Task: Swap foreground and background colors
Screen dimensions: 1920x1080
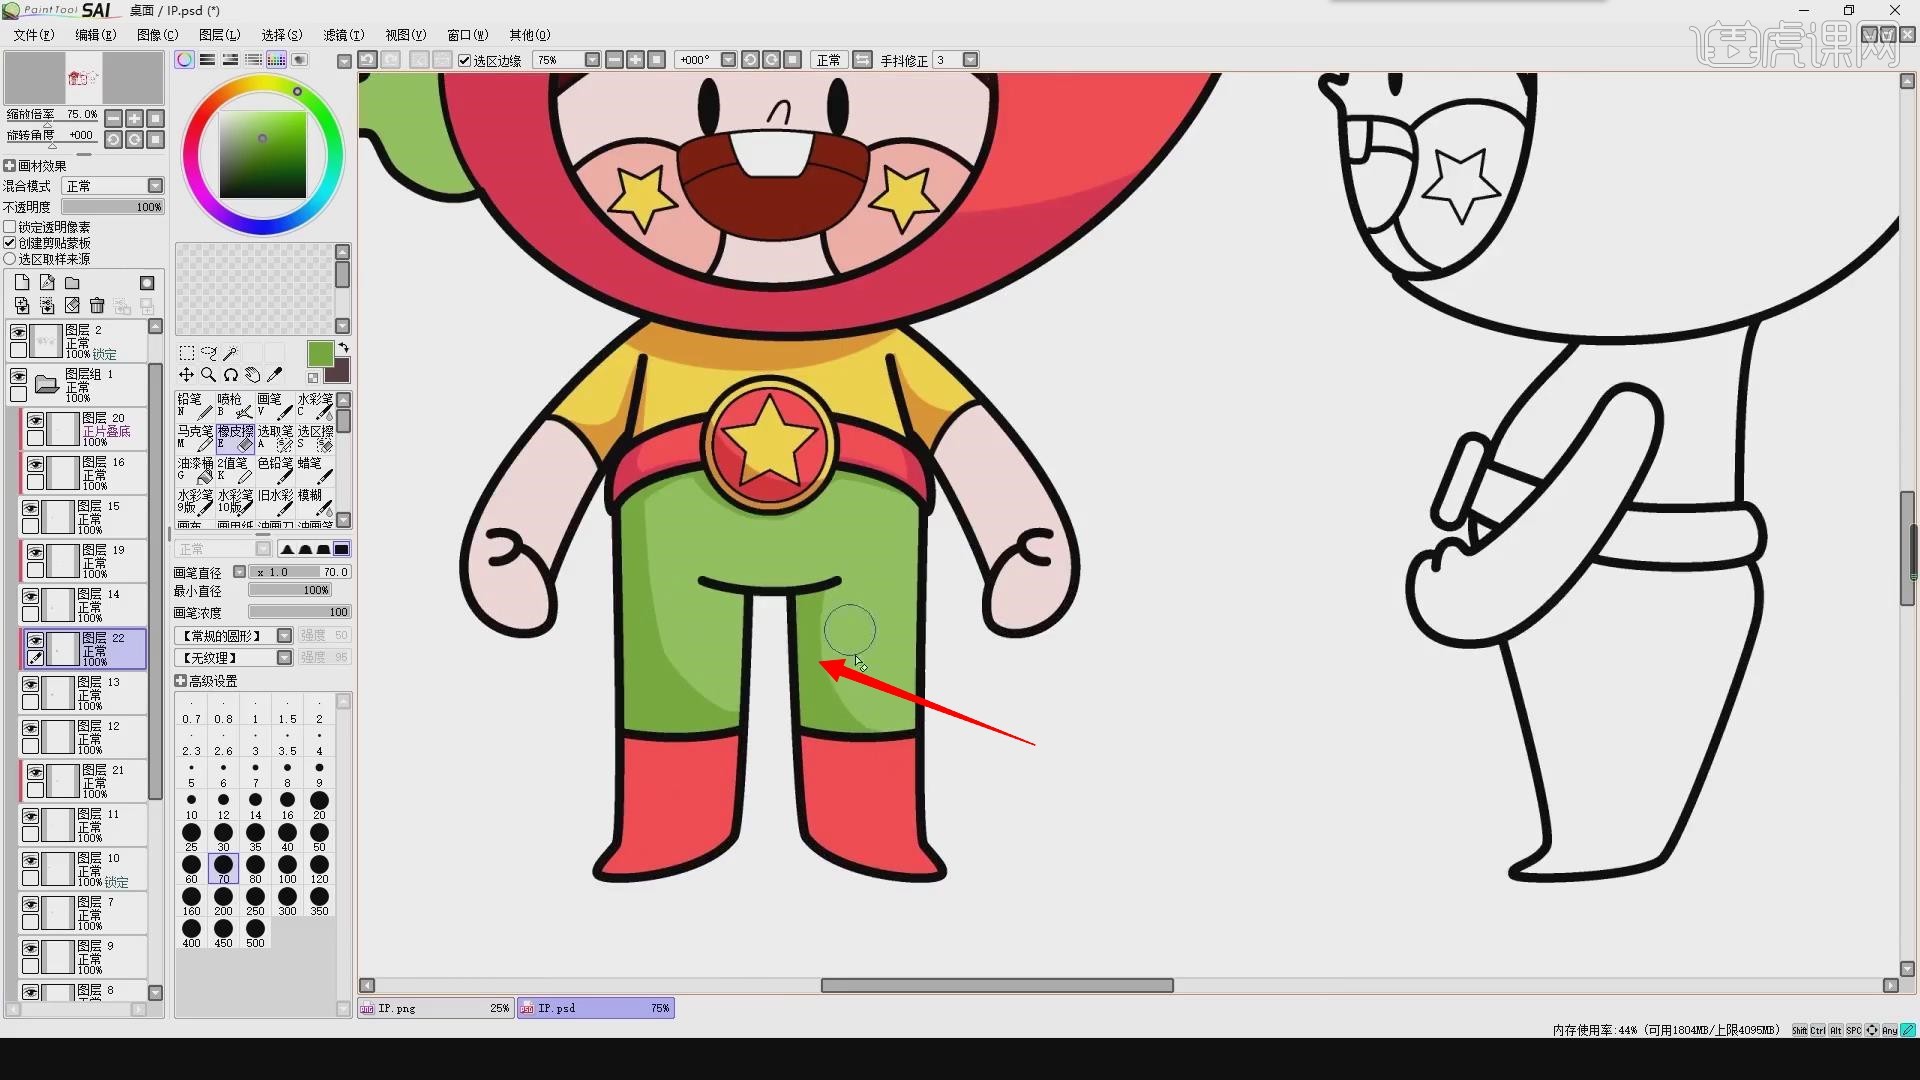Action: pos(343,348)
